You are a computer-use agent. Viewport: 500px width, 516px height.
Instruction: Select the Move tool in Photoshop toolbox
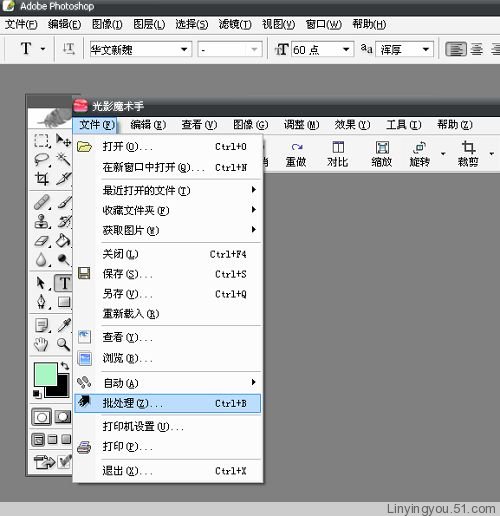click(63, 140)
